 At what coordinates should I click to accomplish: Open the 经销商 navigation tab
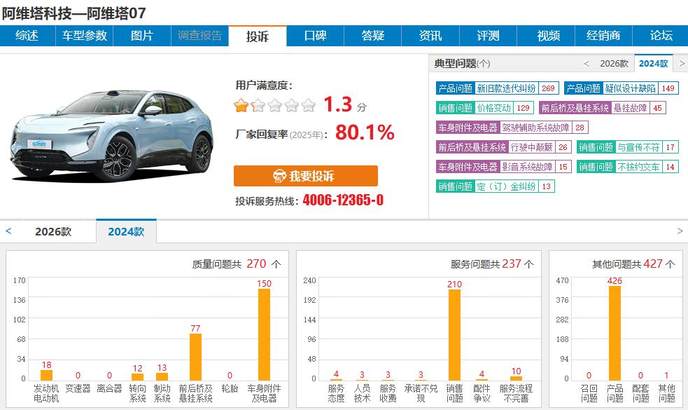(602, 36)
